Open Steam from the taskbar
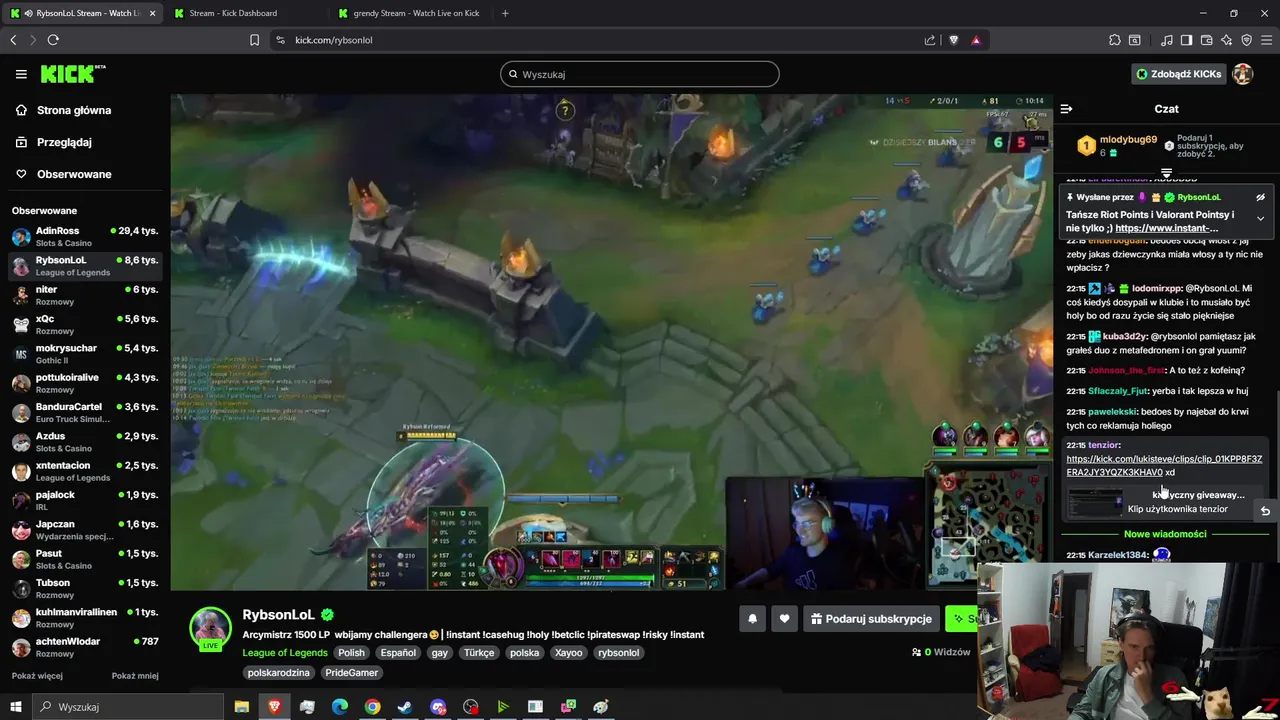This screenshot has width=1280, height=720. click(405, 707)
